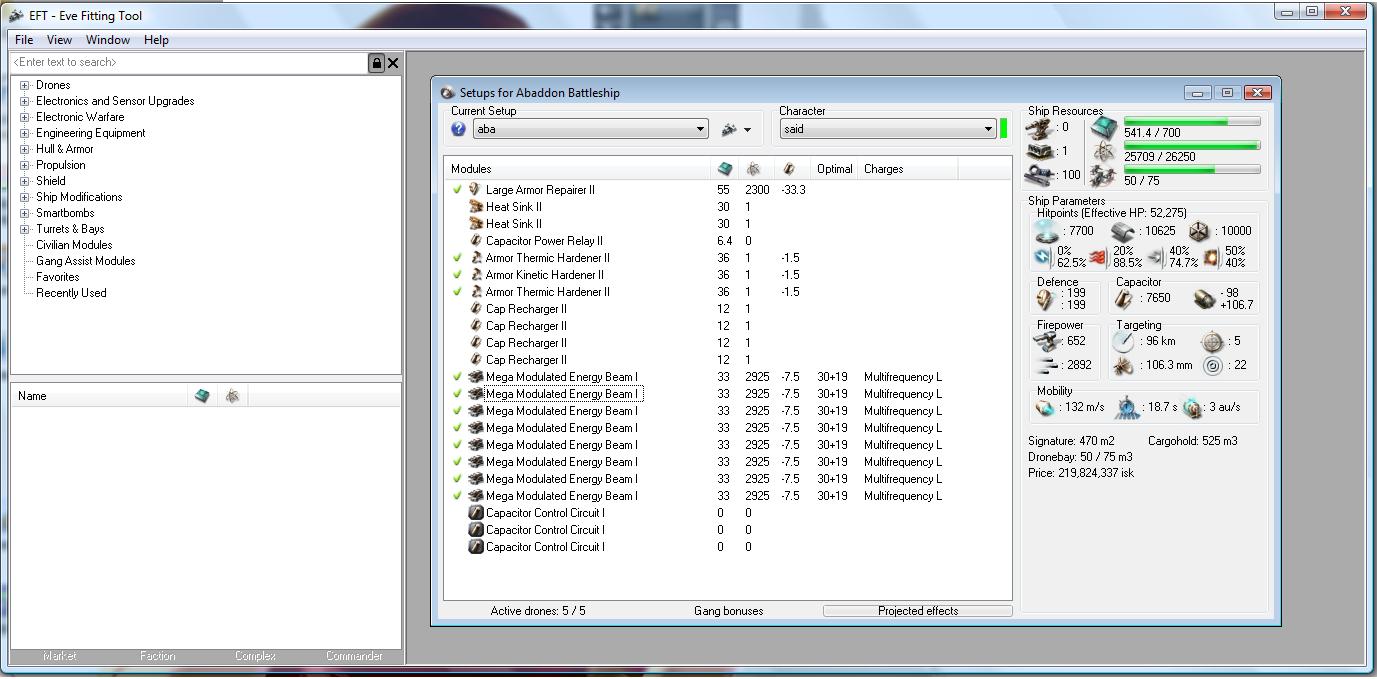Click the Projected effects button

[917, 611]
